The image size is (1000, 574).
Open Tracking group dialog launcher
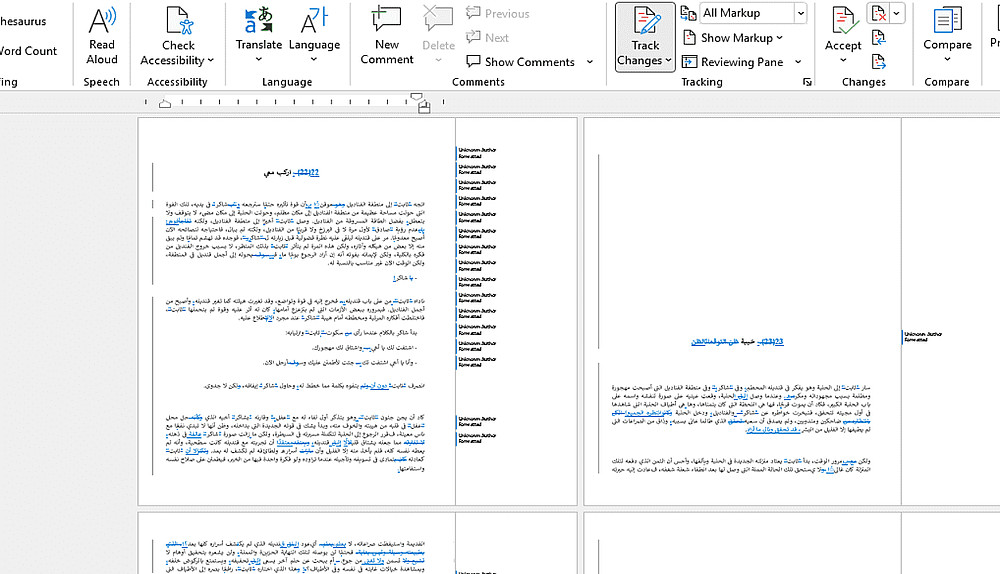pyautogui.click(x=807, y=82)
